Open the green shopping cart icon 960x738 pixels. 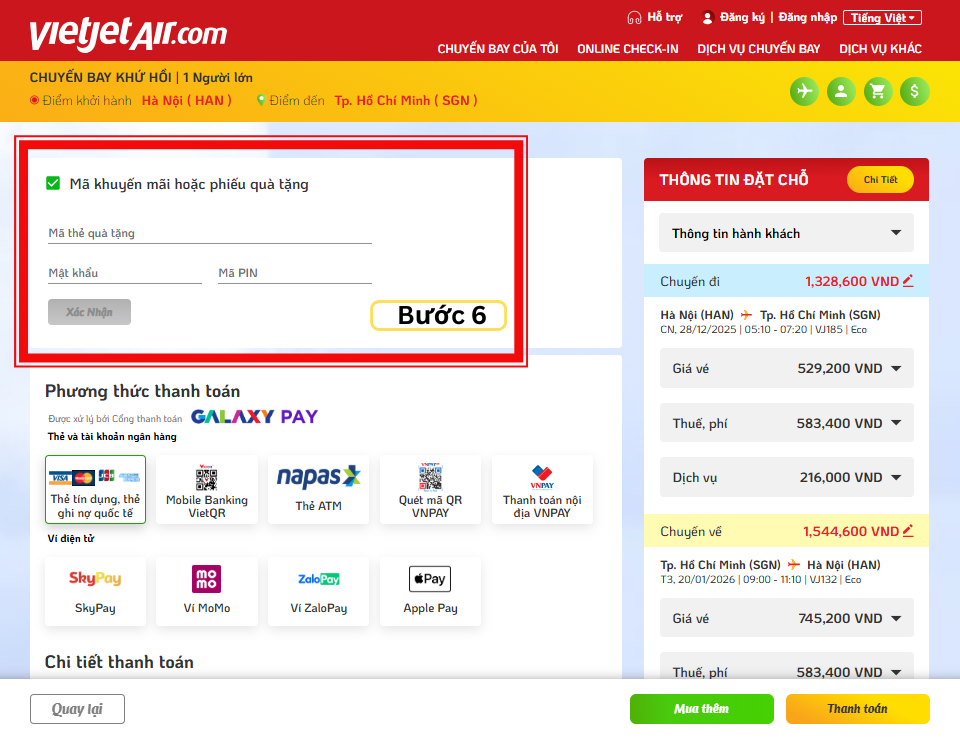pos(878,92)
